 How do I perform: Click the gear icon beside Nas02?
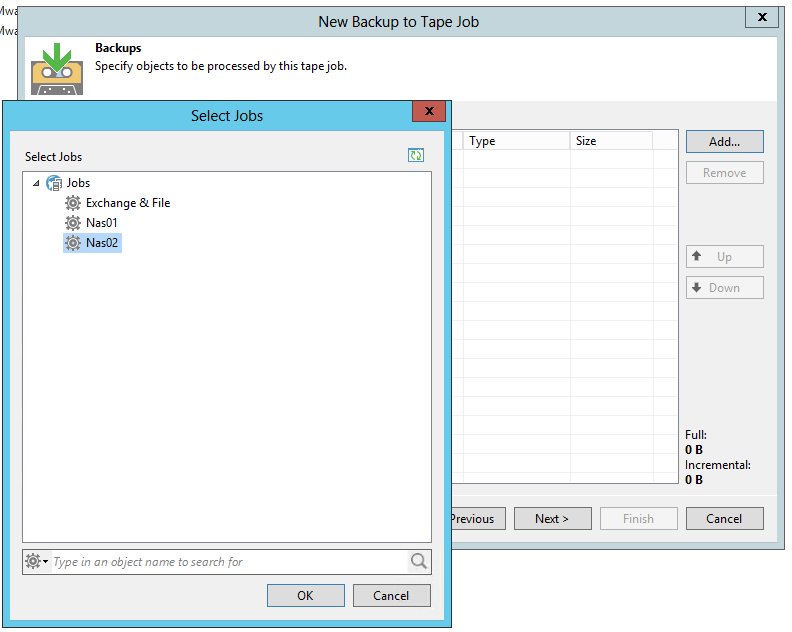[73, 243]
